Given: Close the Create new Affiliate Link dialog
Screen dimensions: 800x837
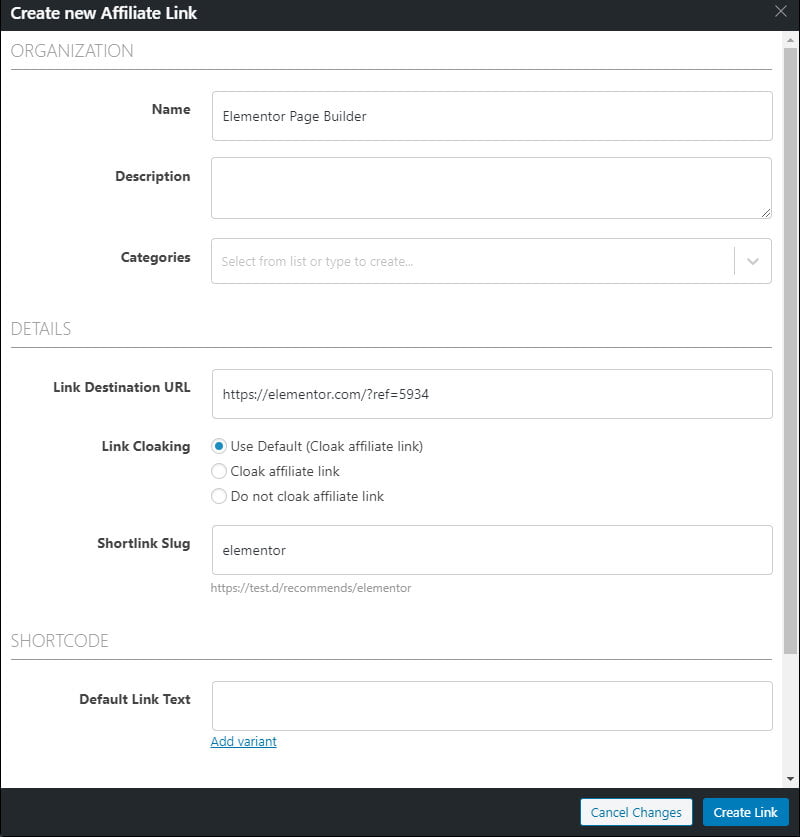Looking at the screenshot, I should tap(781, 11).
